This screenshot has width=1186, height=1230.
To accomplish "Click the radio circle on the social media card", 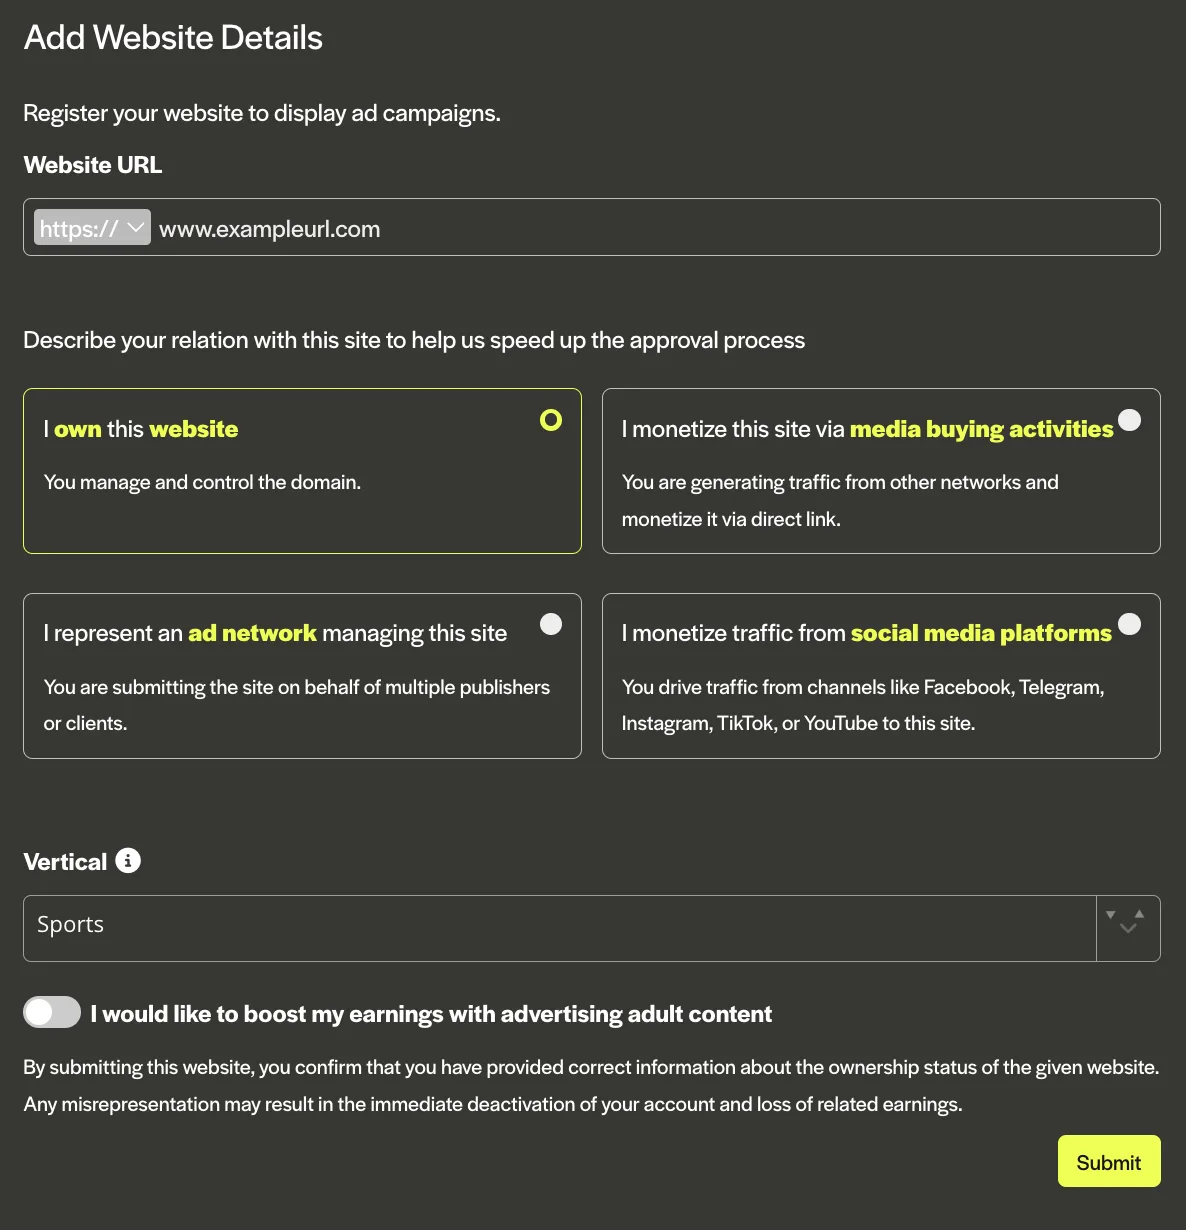I will tap(1130, 623).
